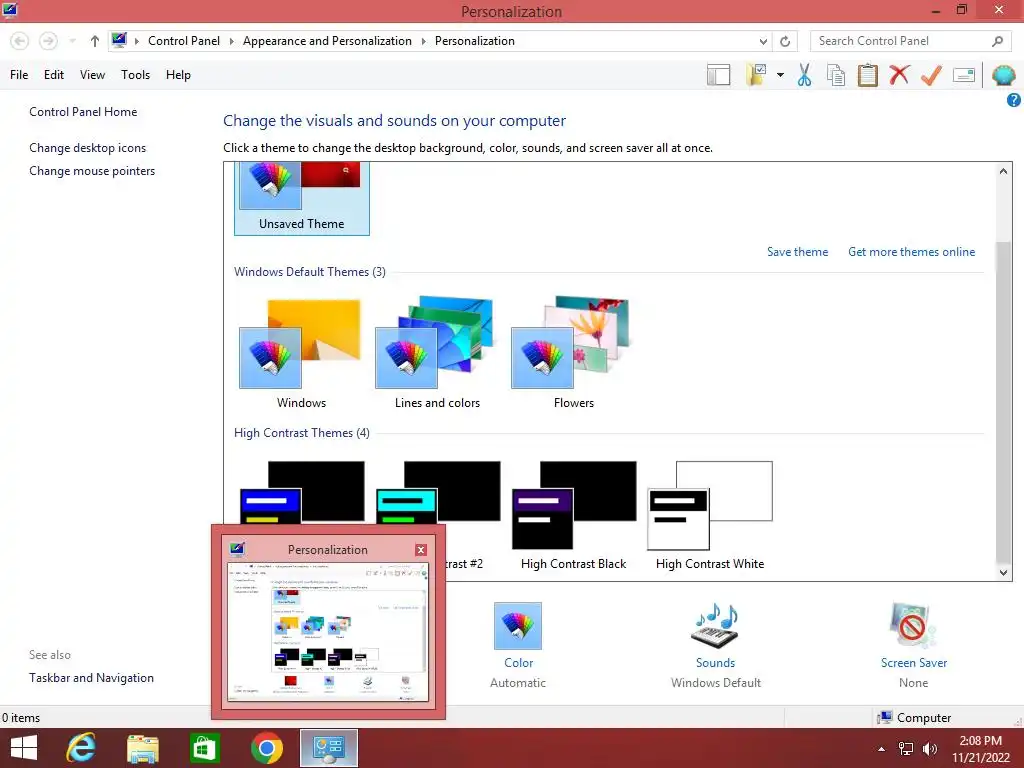The image size is (1024, 768).
Task: Click the Rename icon in toolbar
Action: coord(964,75)
